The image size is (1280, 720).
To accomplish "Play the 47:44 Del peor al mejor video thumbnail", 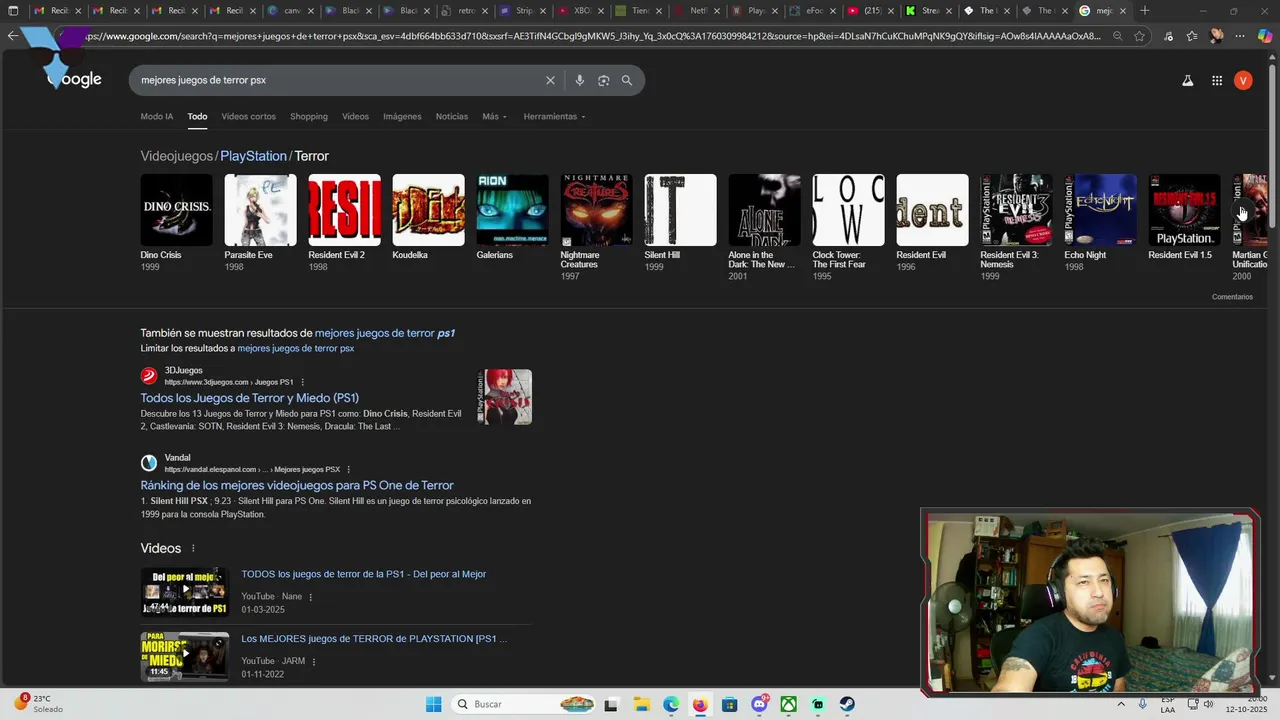I will click(x=184, y=592).
